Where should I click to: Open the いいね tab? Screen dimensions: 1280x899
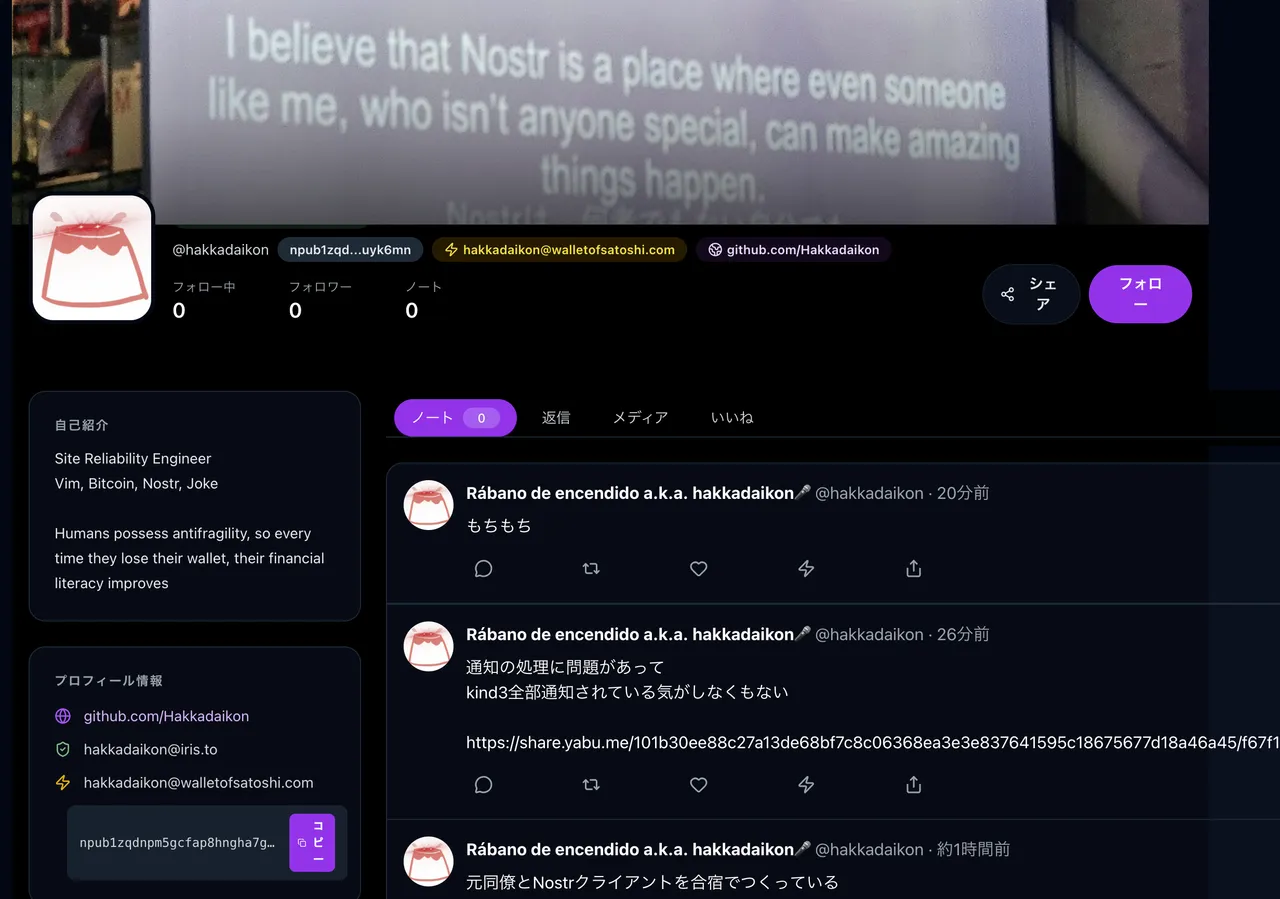tap(732, 418)
